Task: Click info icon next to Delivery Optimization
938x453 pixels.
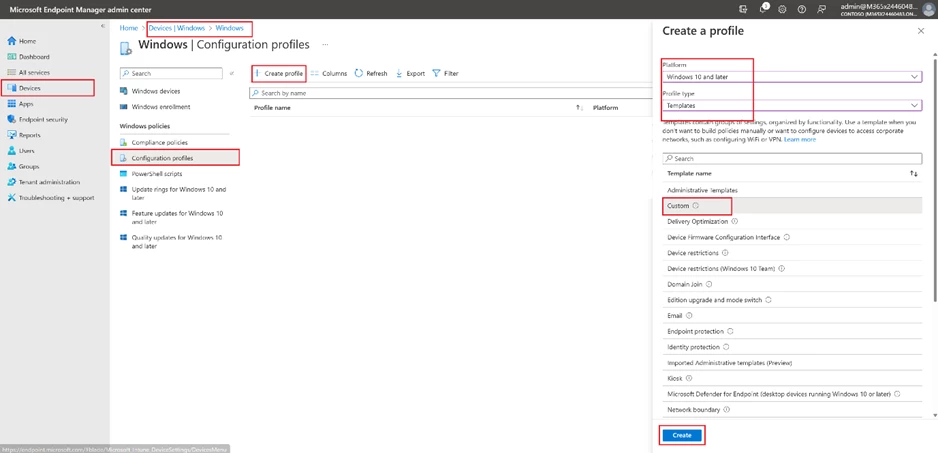Action: pos(735,221)
